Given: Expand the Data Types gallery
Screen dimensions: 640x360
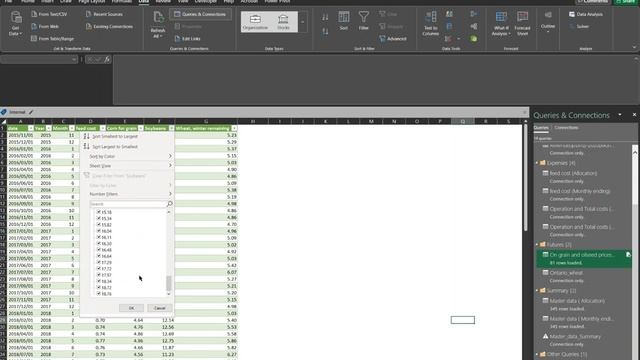Looking at the screenshot, I should pos(302,22).
